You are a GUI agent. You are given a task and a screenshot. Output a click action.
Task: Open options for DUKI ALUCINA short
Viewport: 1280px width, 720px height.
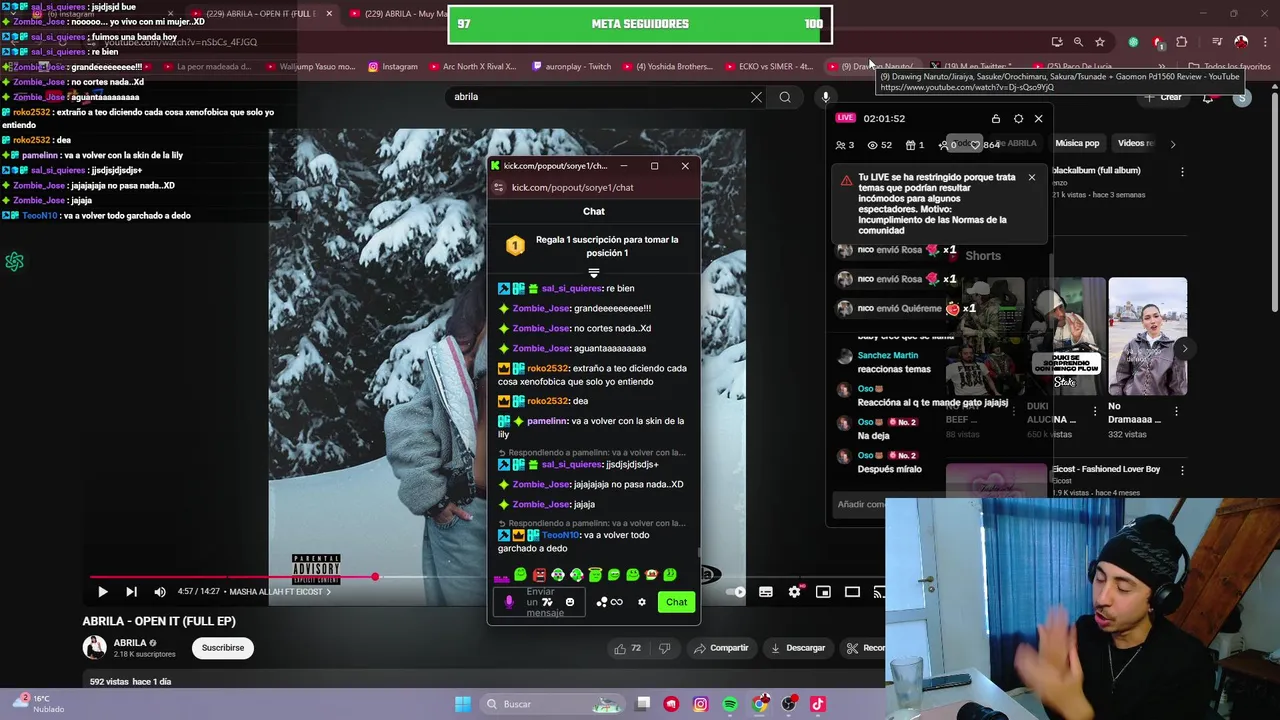(1095, 411)
